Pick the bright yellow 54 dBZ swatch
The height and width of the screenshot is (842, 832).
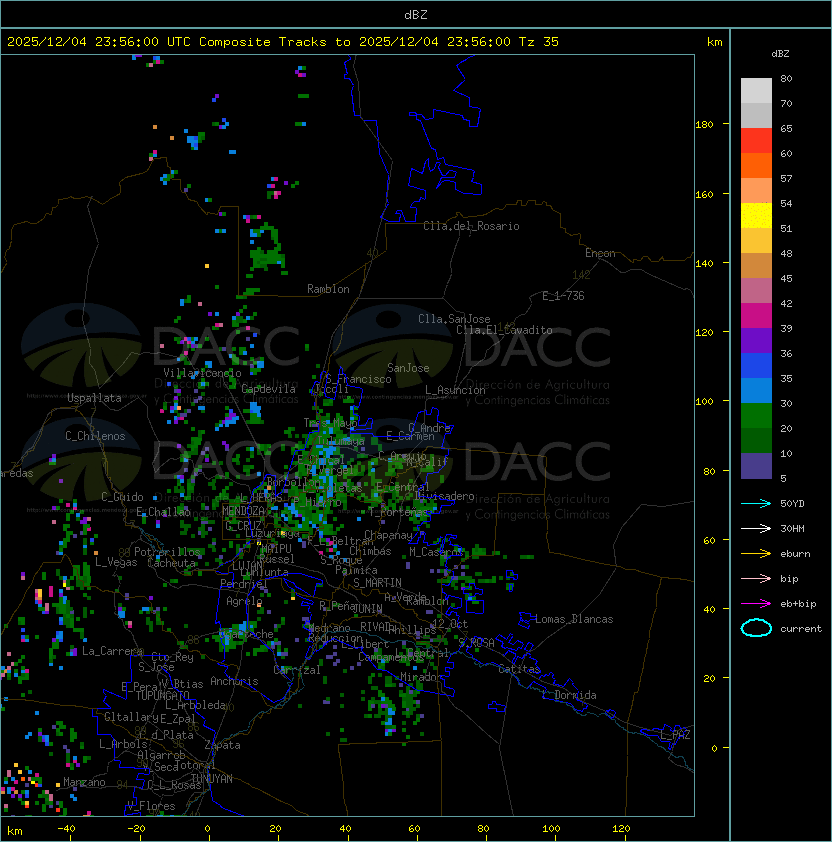(756, 215)
